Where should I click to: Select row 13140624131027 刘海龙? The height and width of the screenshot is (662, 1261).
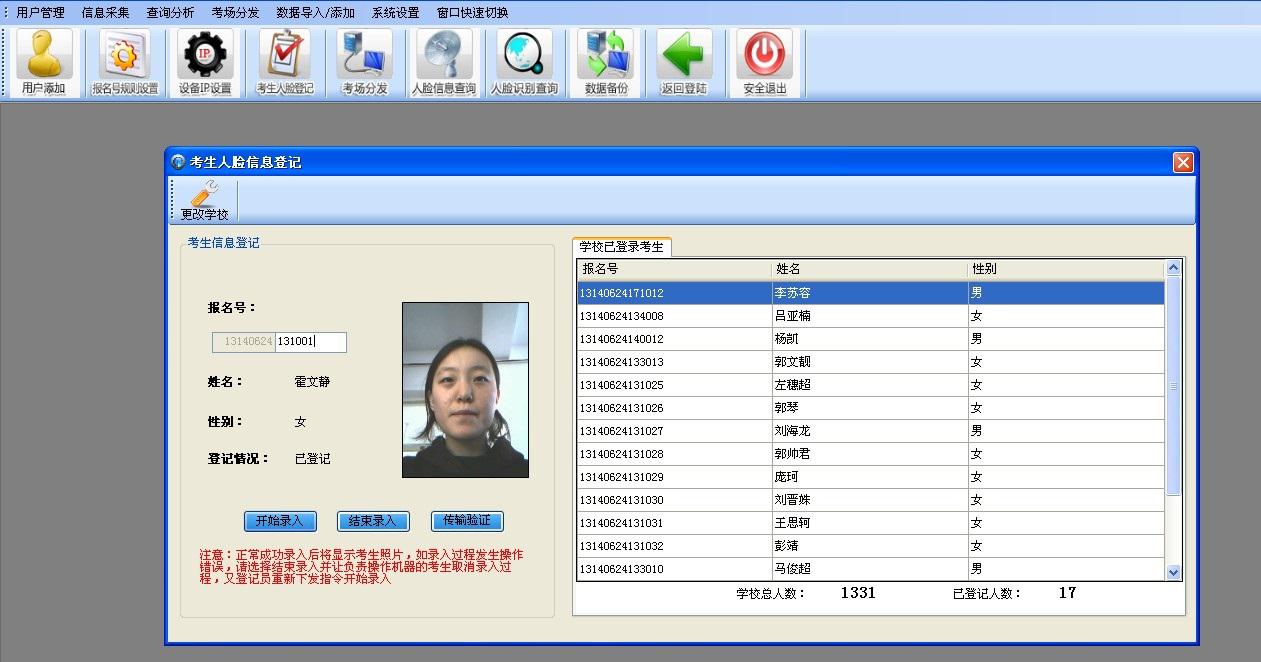(871, 431)
